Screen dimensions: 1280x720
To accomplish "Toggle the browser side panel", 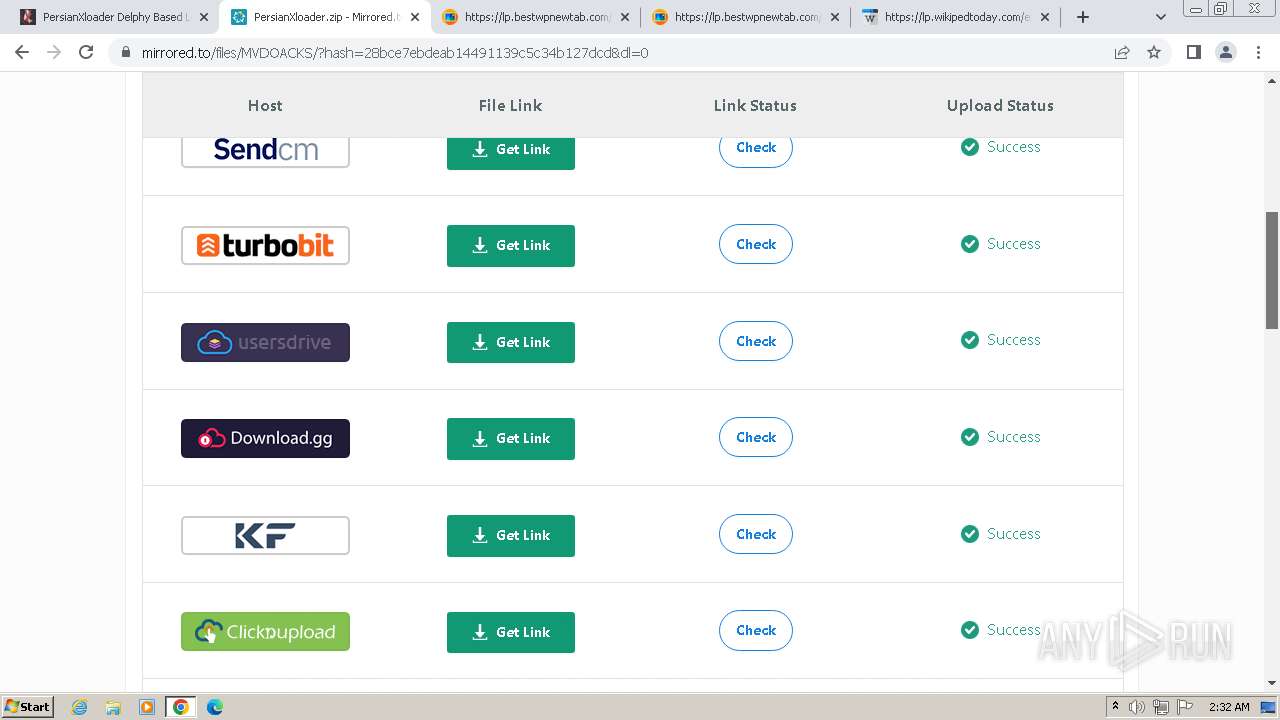I will [1193, 52].
